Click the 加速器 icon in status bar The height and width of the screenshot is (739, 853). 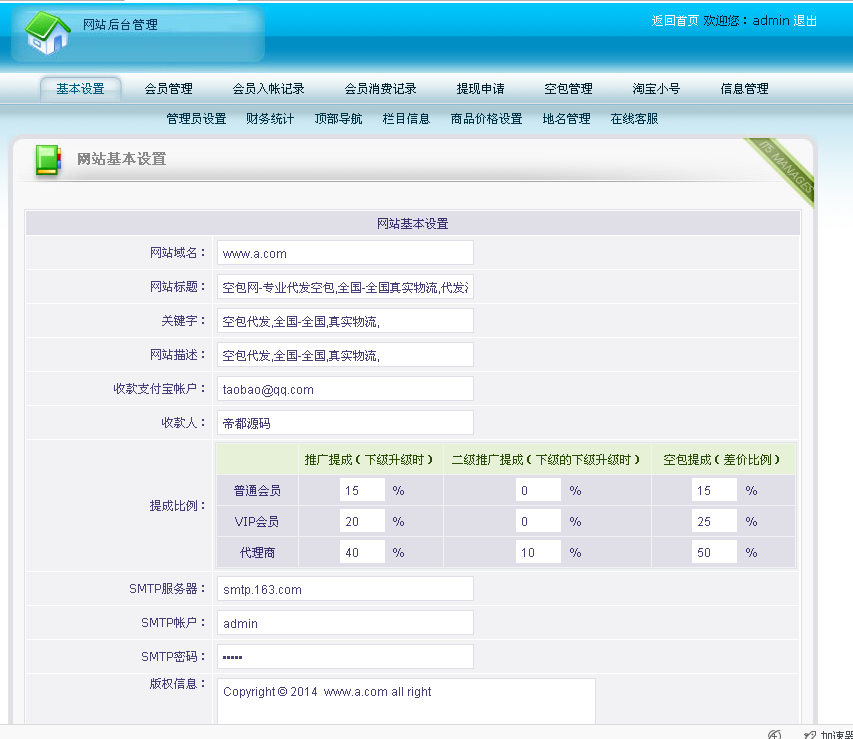[x=808, y=733]
